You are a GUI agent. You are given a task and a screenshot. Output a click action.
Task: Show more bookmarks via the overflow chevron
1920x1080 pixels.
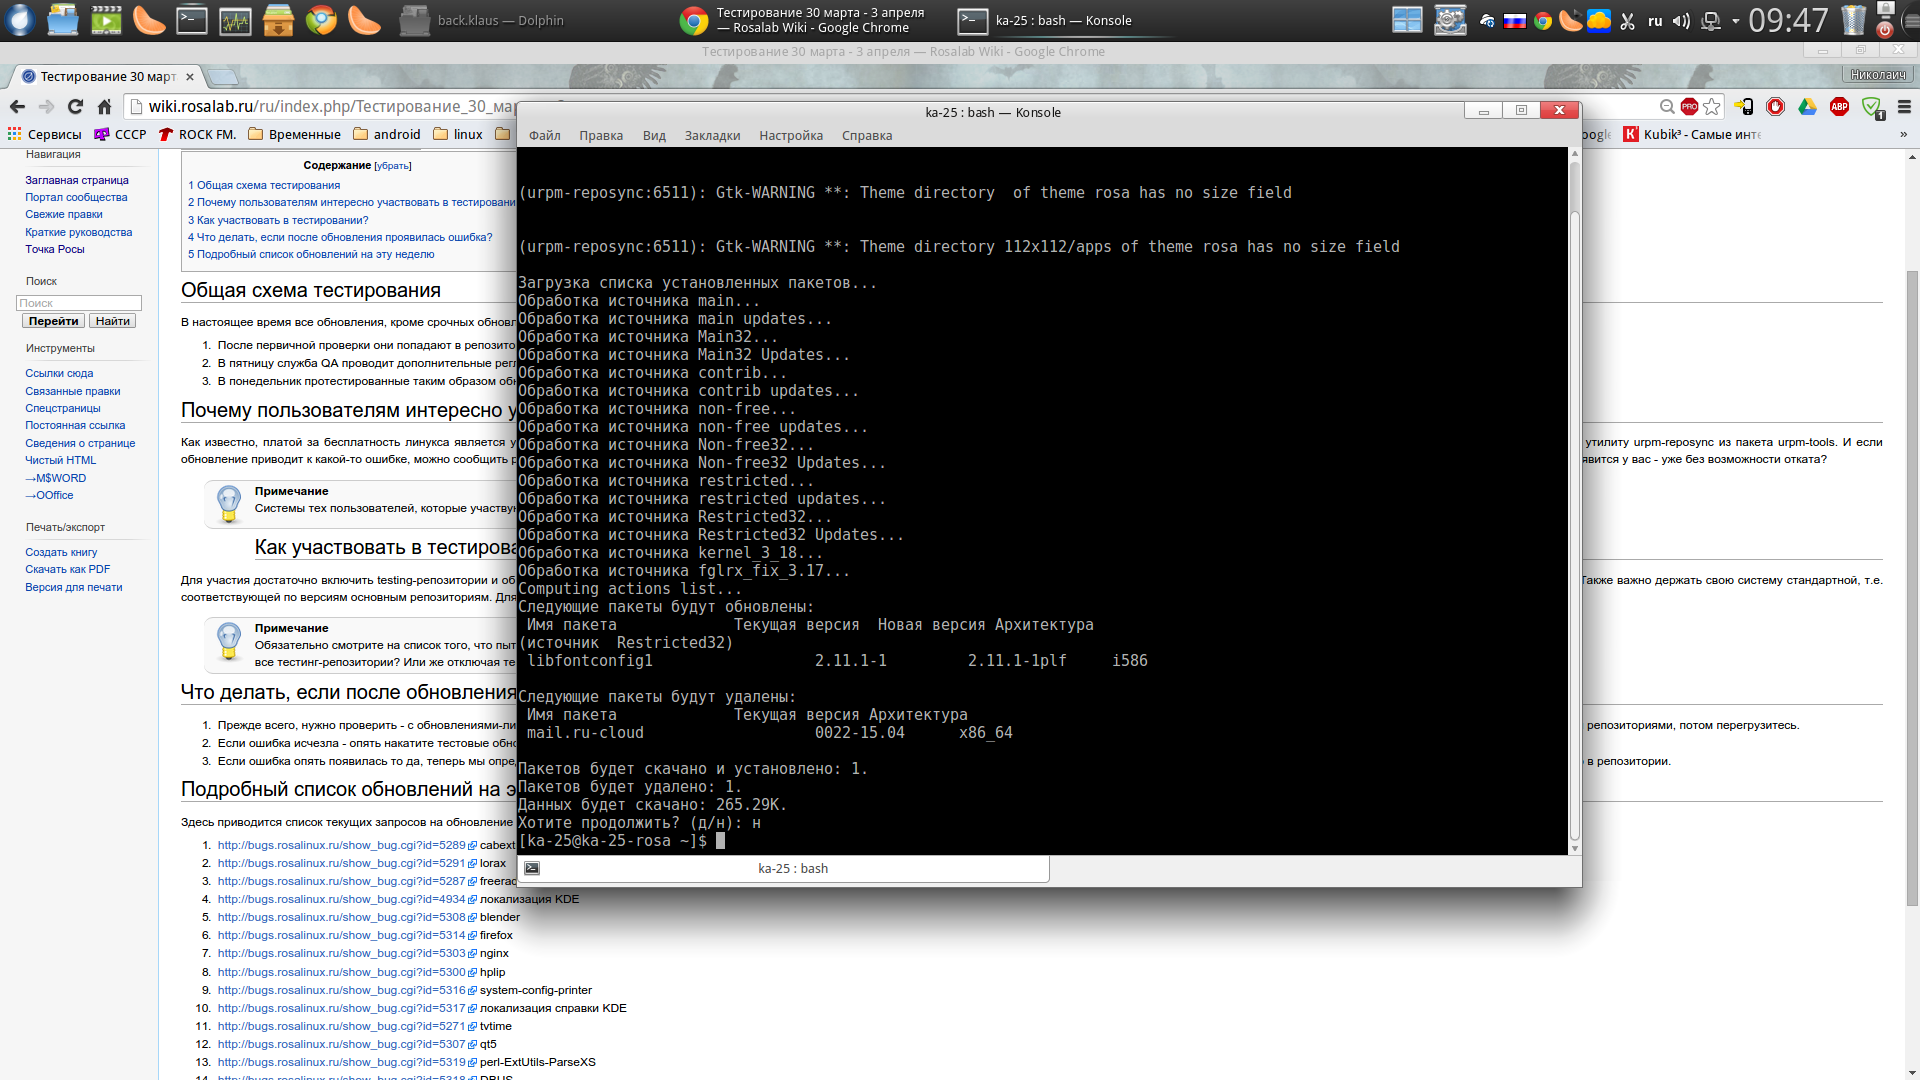[1903, 134]
